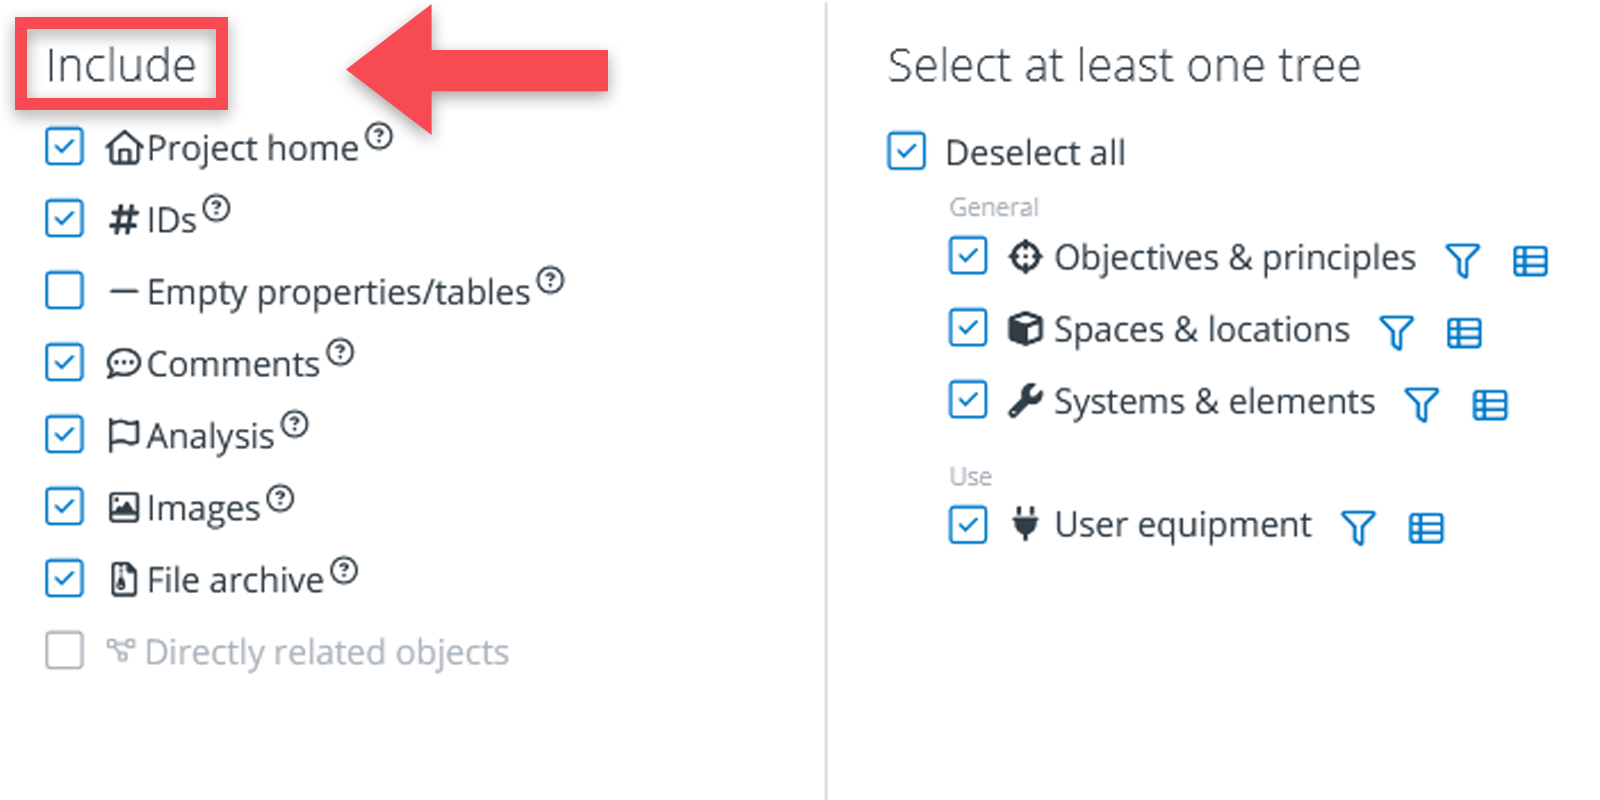This screenshot has height=800, width=1600.
Task: Show help for Empty properties/tables
Action: (550, 280)
